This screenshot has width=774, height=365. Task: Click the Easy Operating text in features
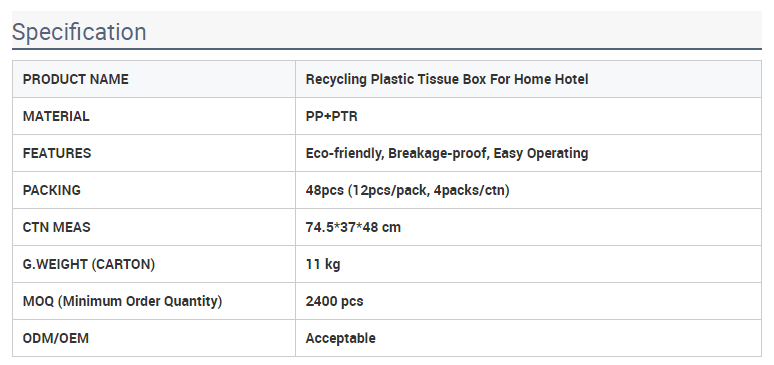click(x=541, y=153)
